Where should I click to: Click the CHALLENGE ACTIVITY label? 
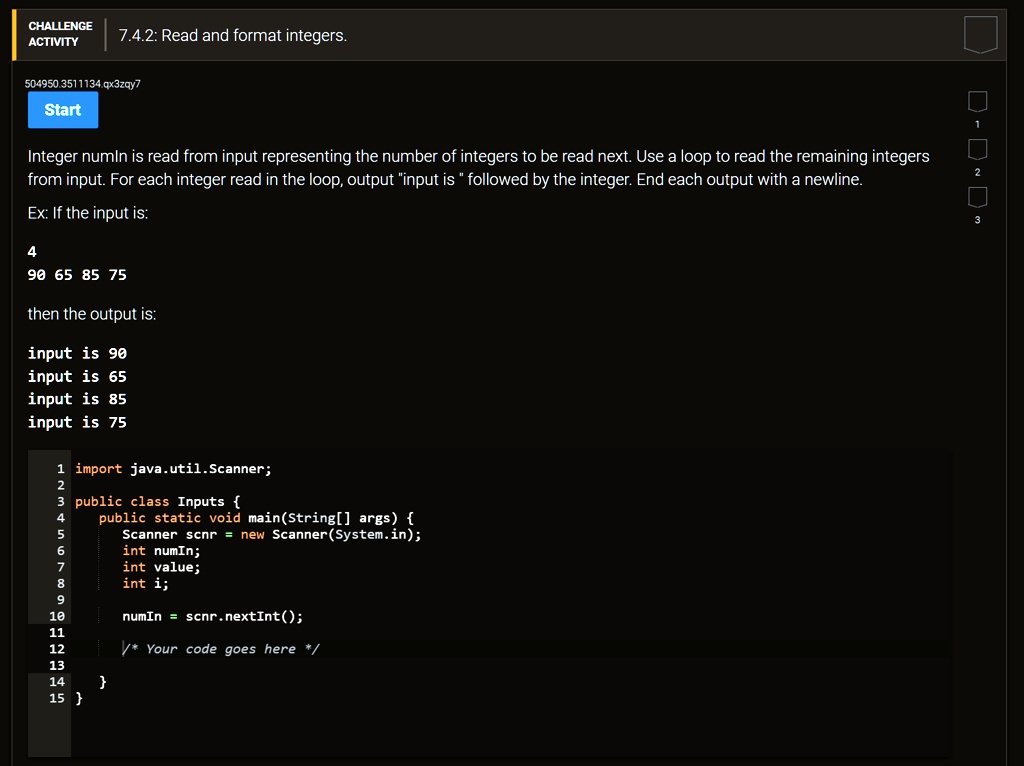click(x=60, y=34)
